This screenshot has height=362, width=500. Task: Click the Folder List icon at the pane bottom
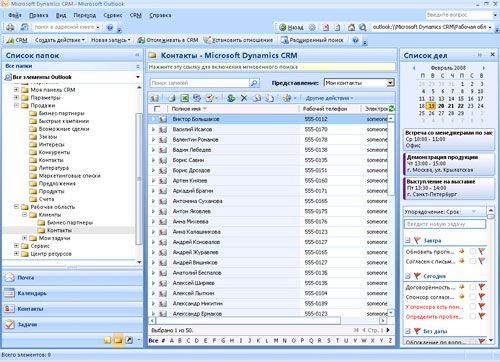117,340
